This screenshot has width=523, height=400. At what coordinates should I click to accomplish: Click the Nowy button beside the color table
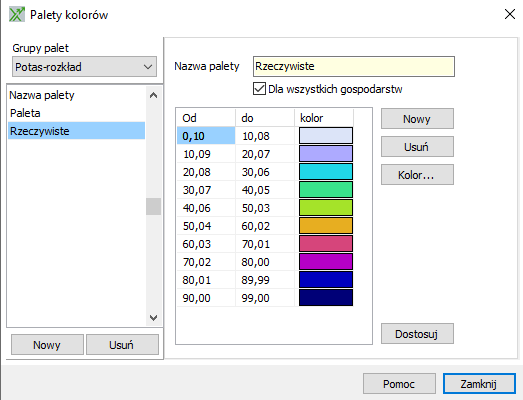click(x=417, y=119)
